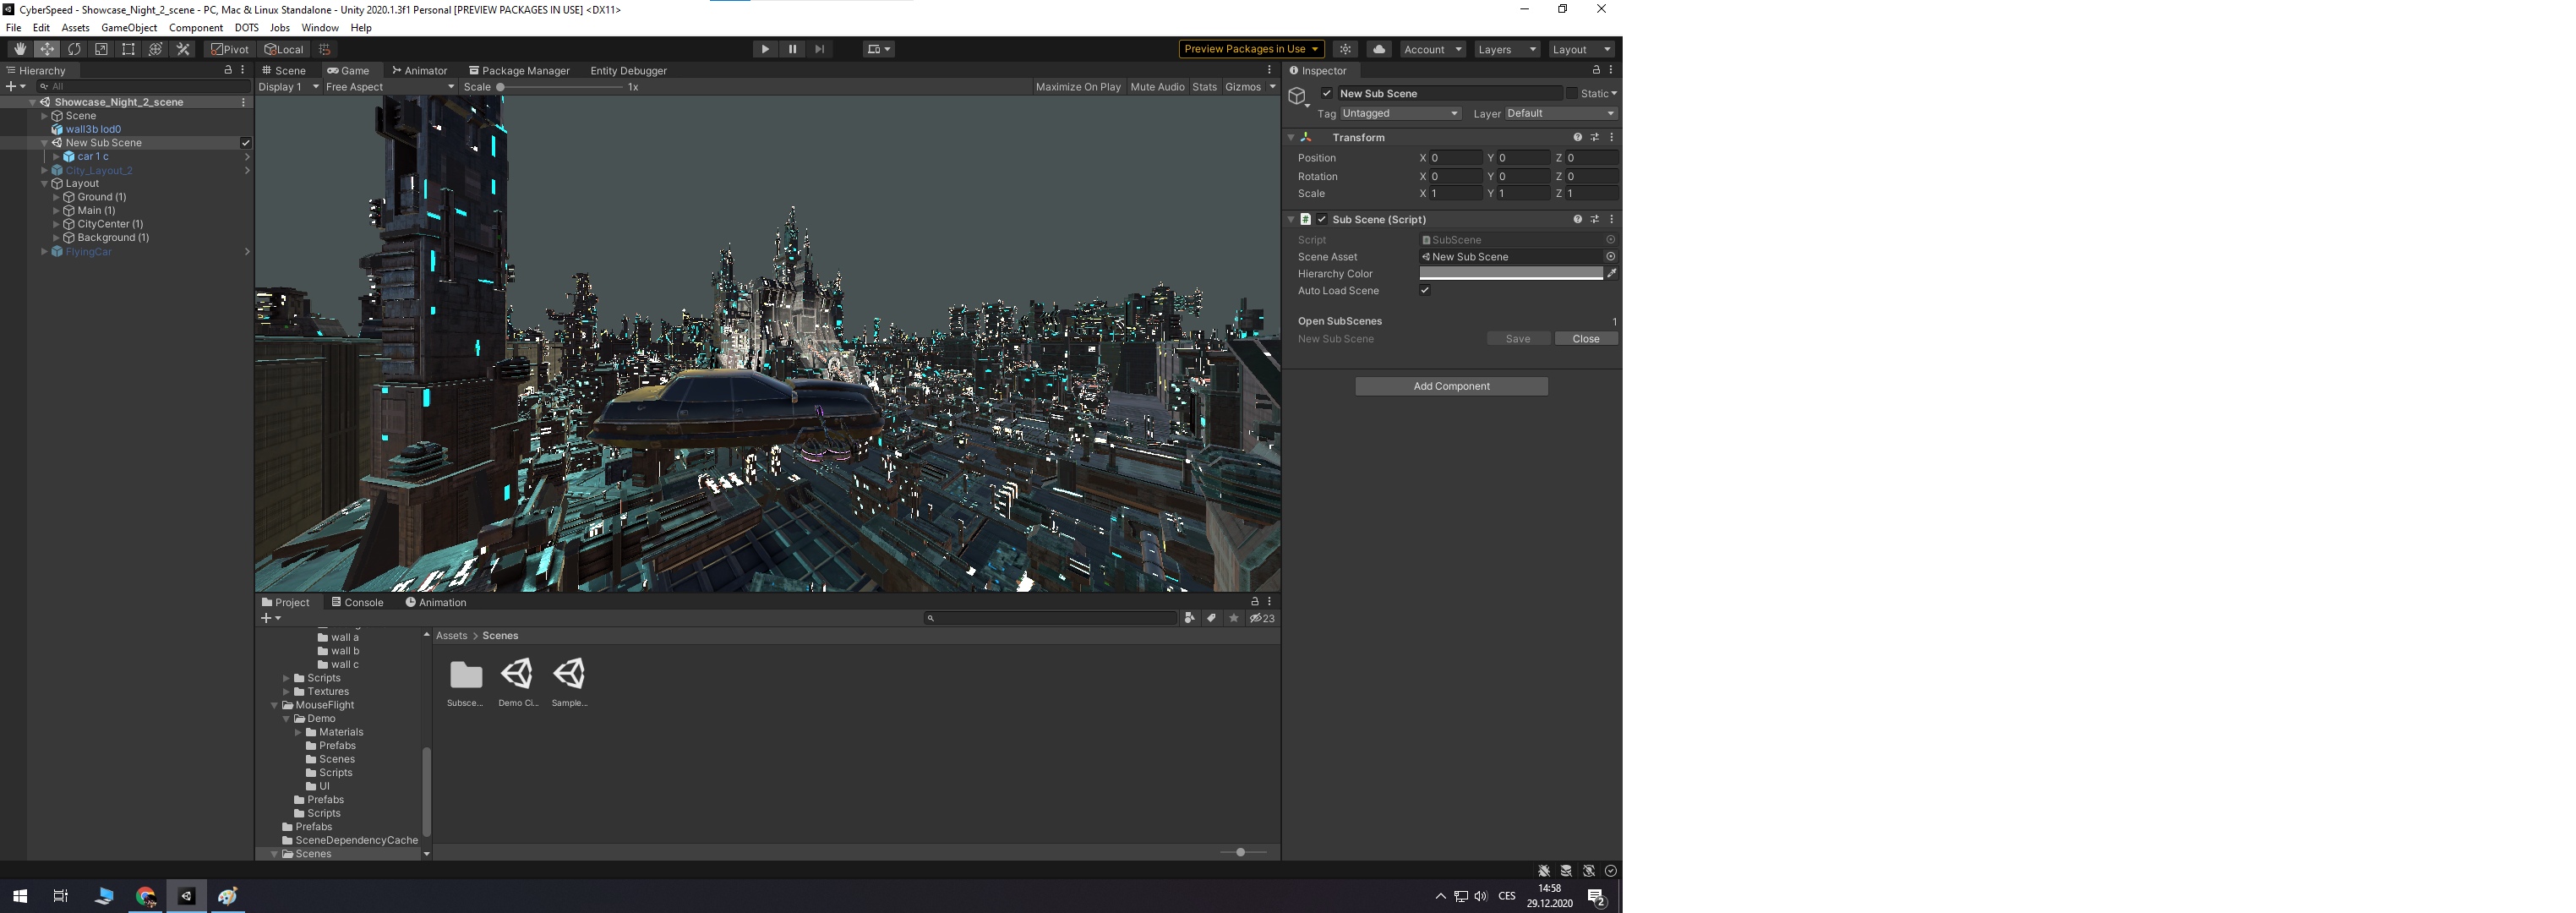
Task: Switch to the Scene tab
Action: pyautogui.click(x=284, y=71)
